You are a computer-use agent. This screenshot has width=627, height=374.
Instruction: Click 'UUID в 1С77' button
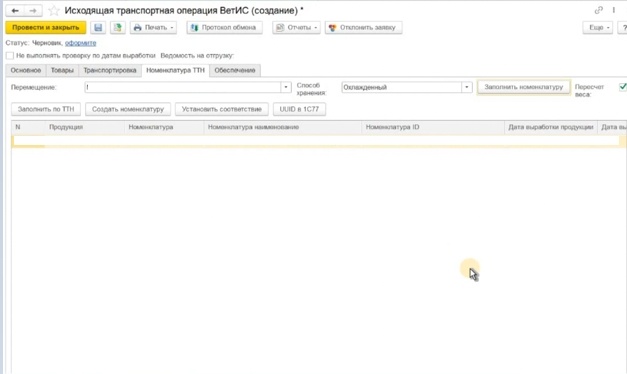299,109
